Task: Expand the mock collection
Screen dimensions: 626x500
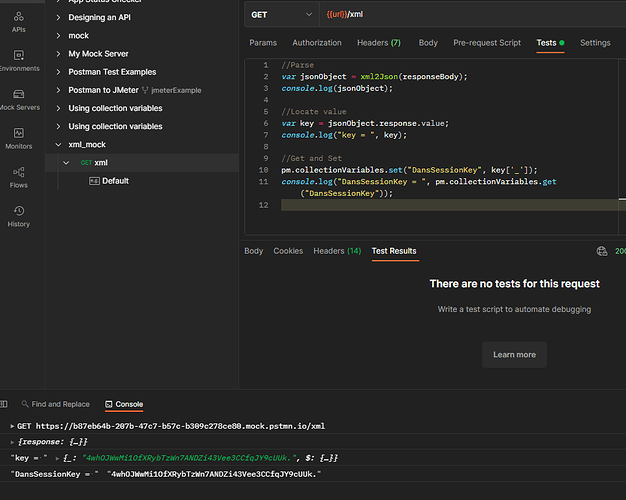Action: 58,36
